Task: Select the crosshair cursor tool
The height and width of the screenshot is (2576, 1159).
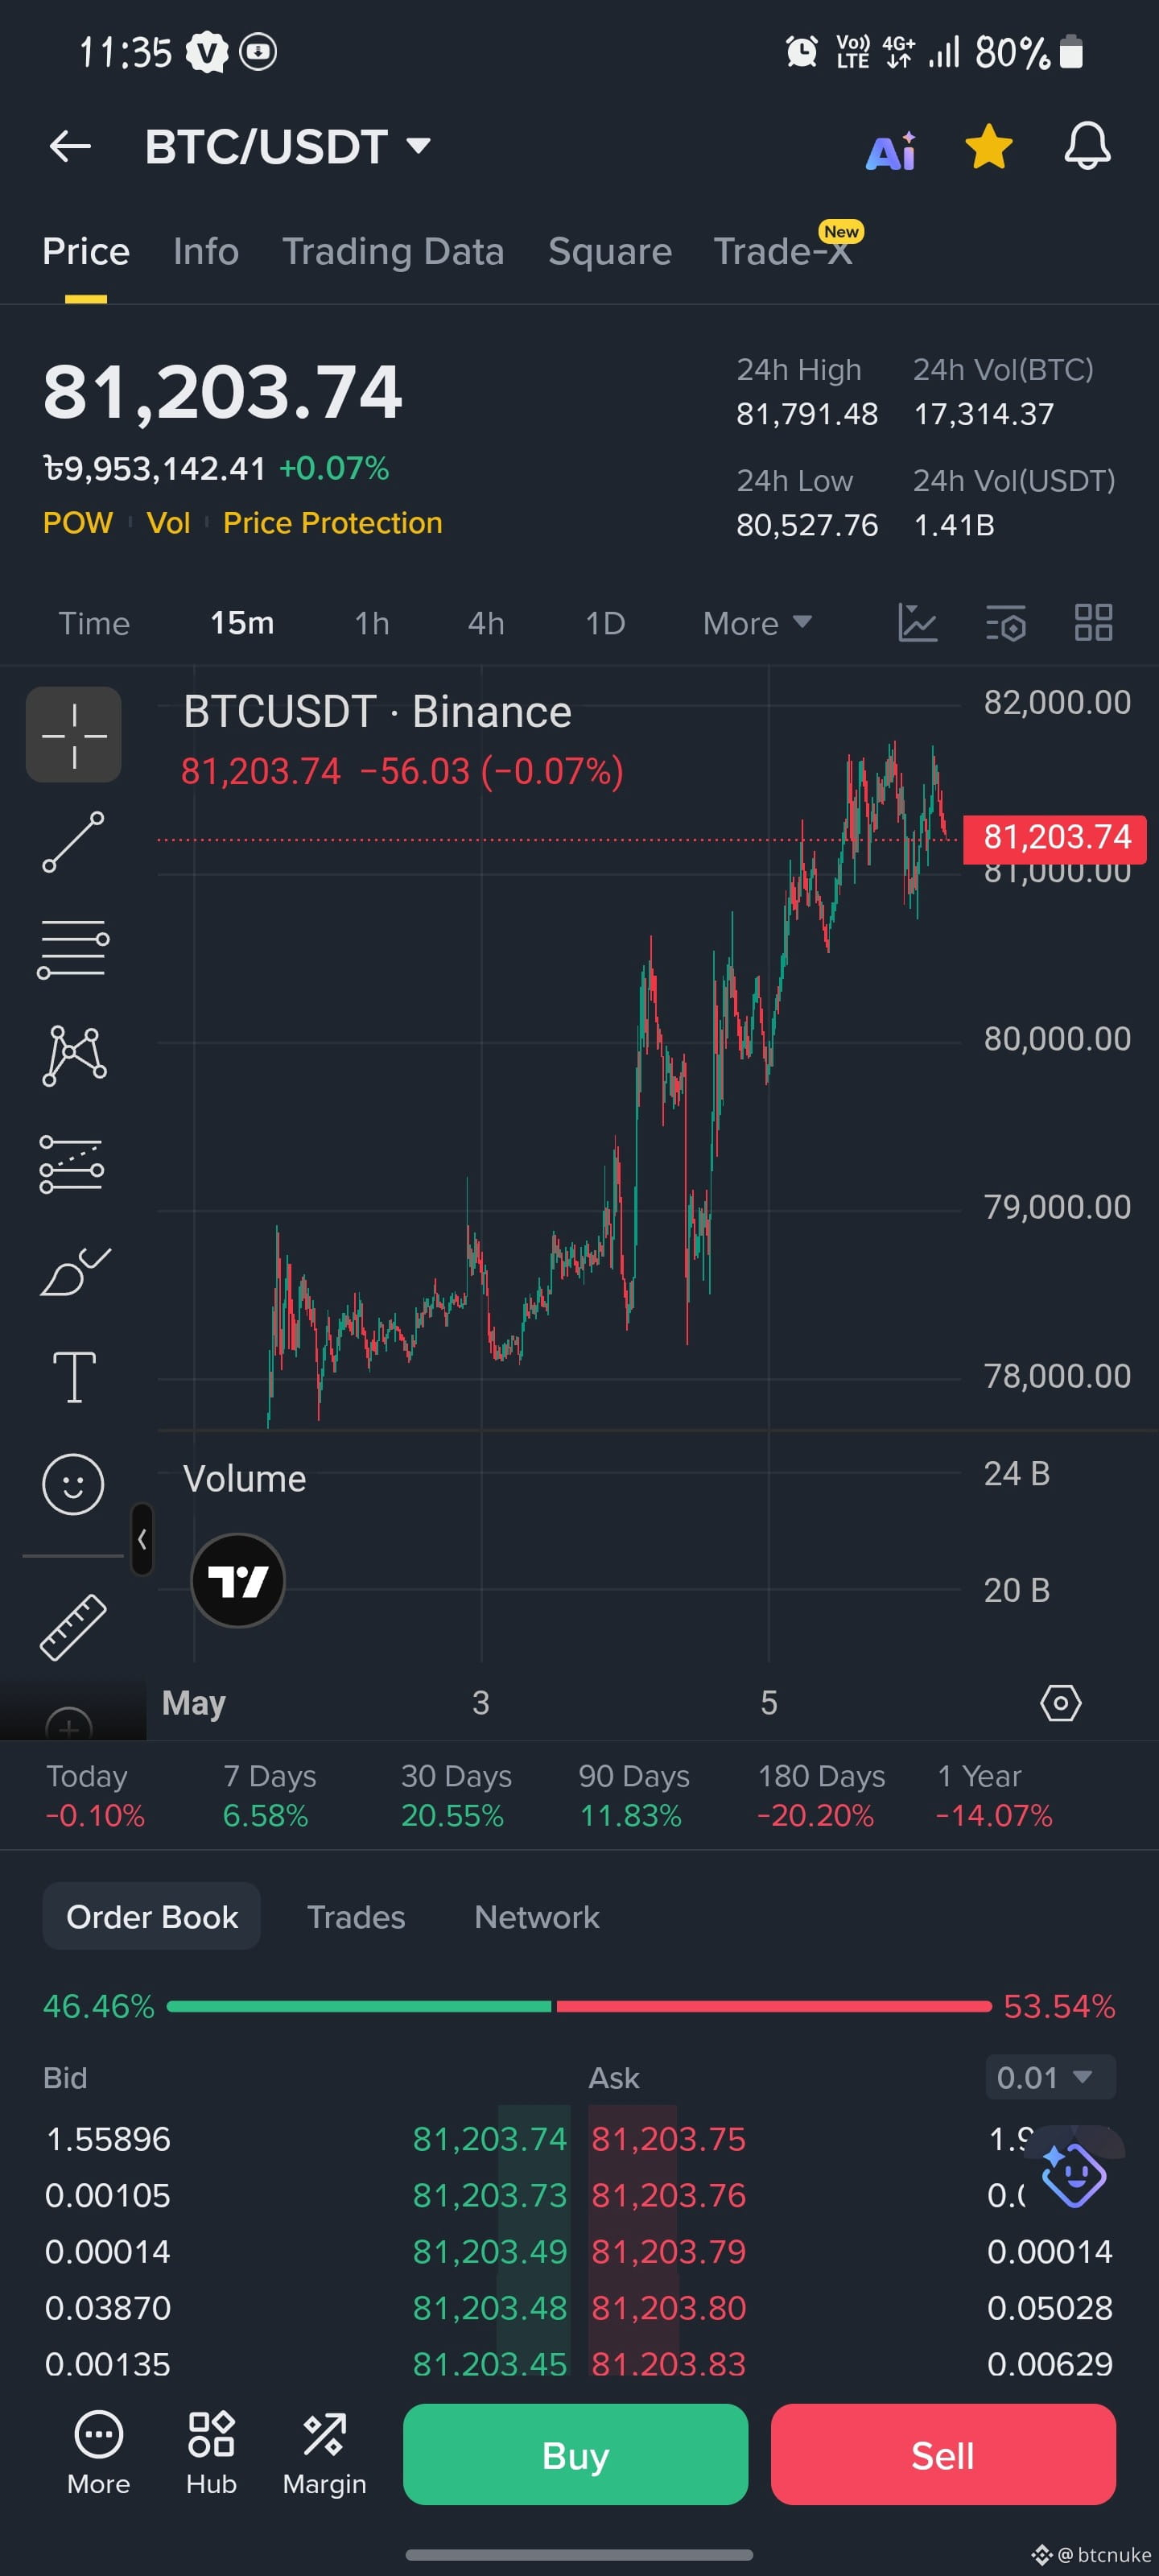Action: coord(74,734)
